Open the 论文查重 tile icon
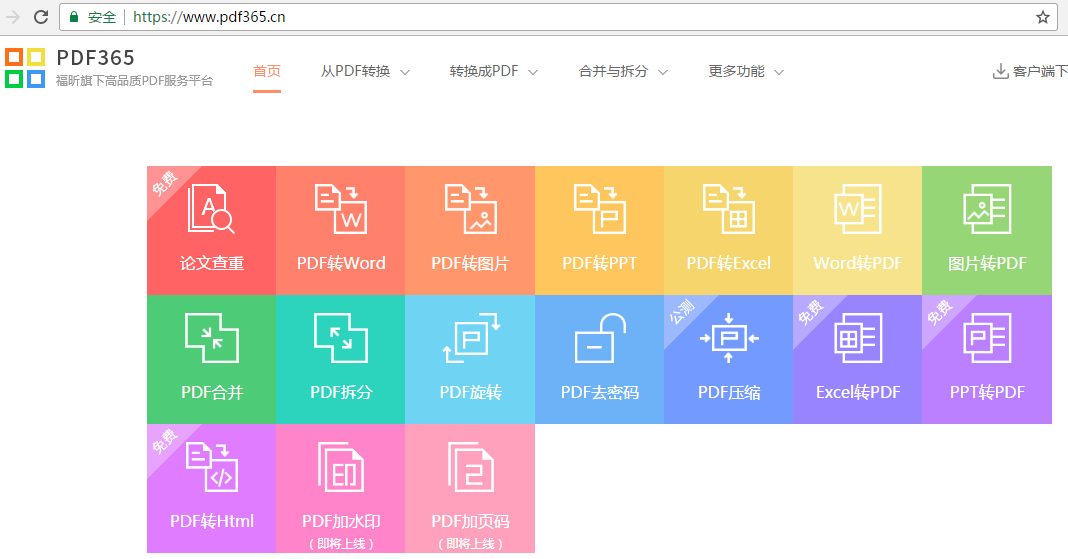This screenshot has width=1068, height=559. (210, 208)
